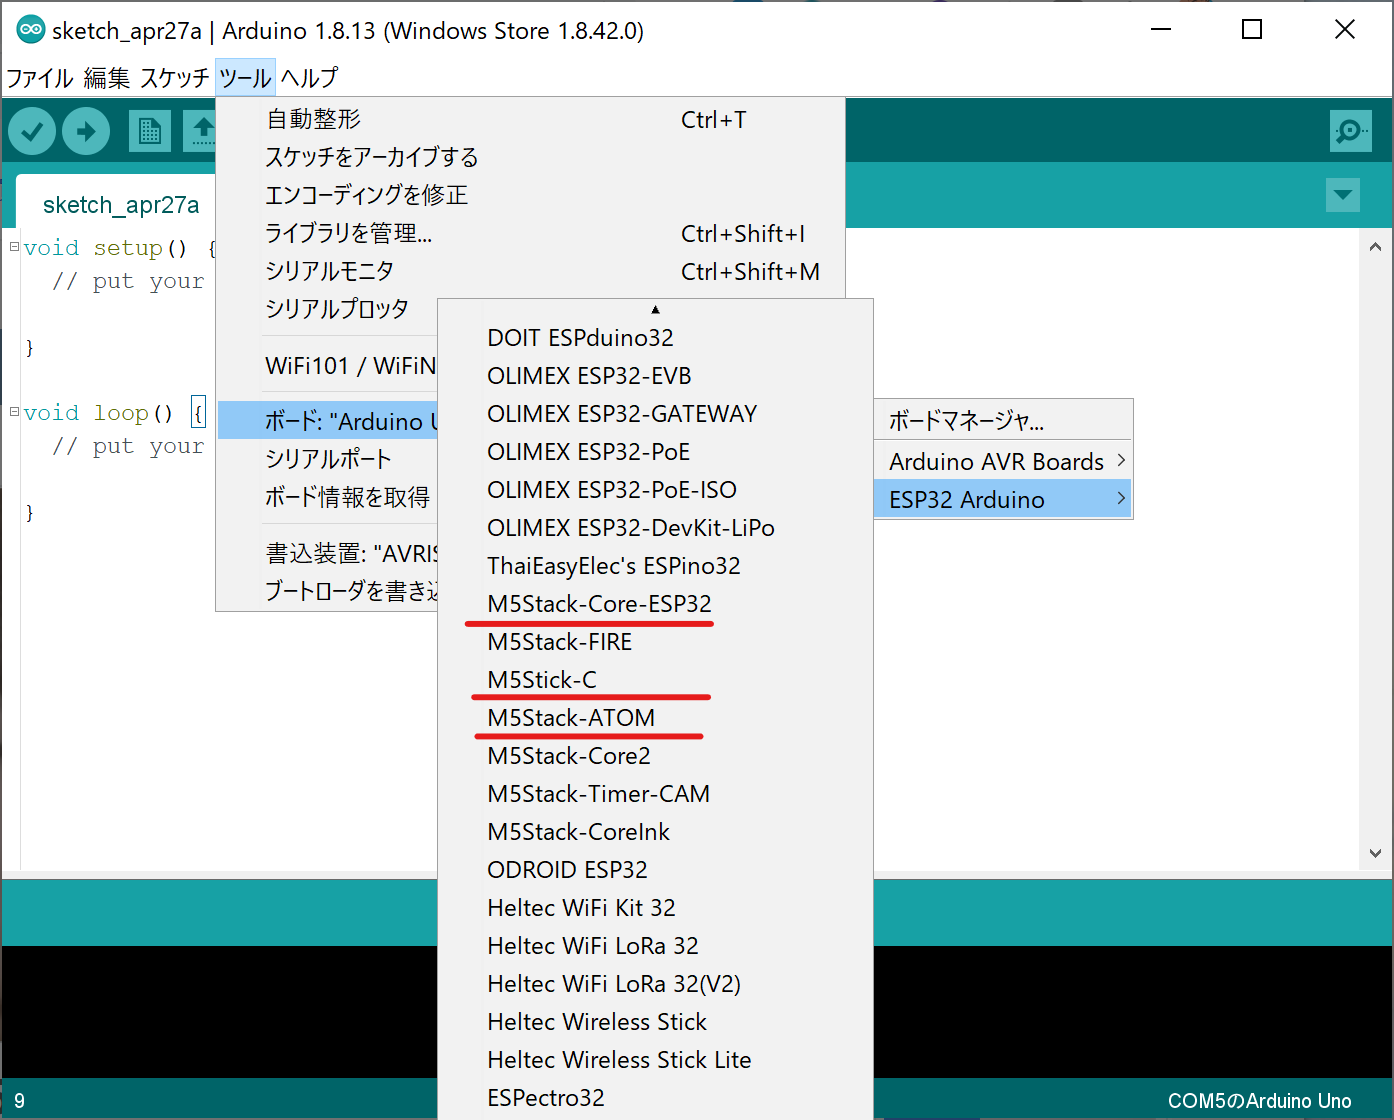This screenshot has height=1120, width=1394.
Task: Select board DOIT ESPduino32
Action: (655, 338)
